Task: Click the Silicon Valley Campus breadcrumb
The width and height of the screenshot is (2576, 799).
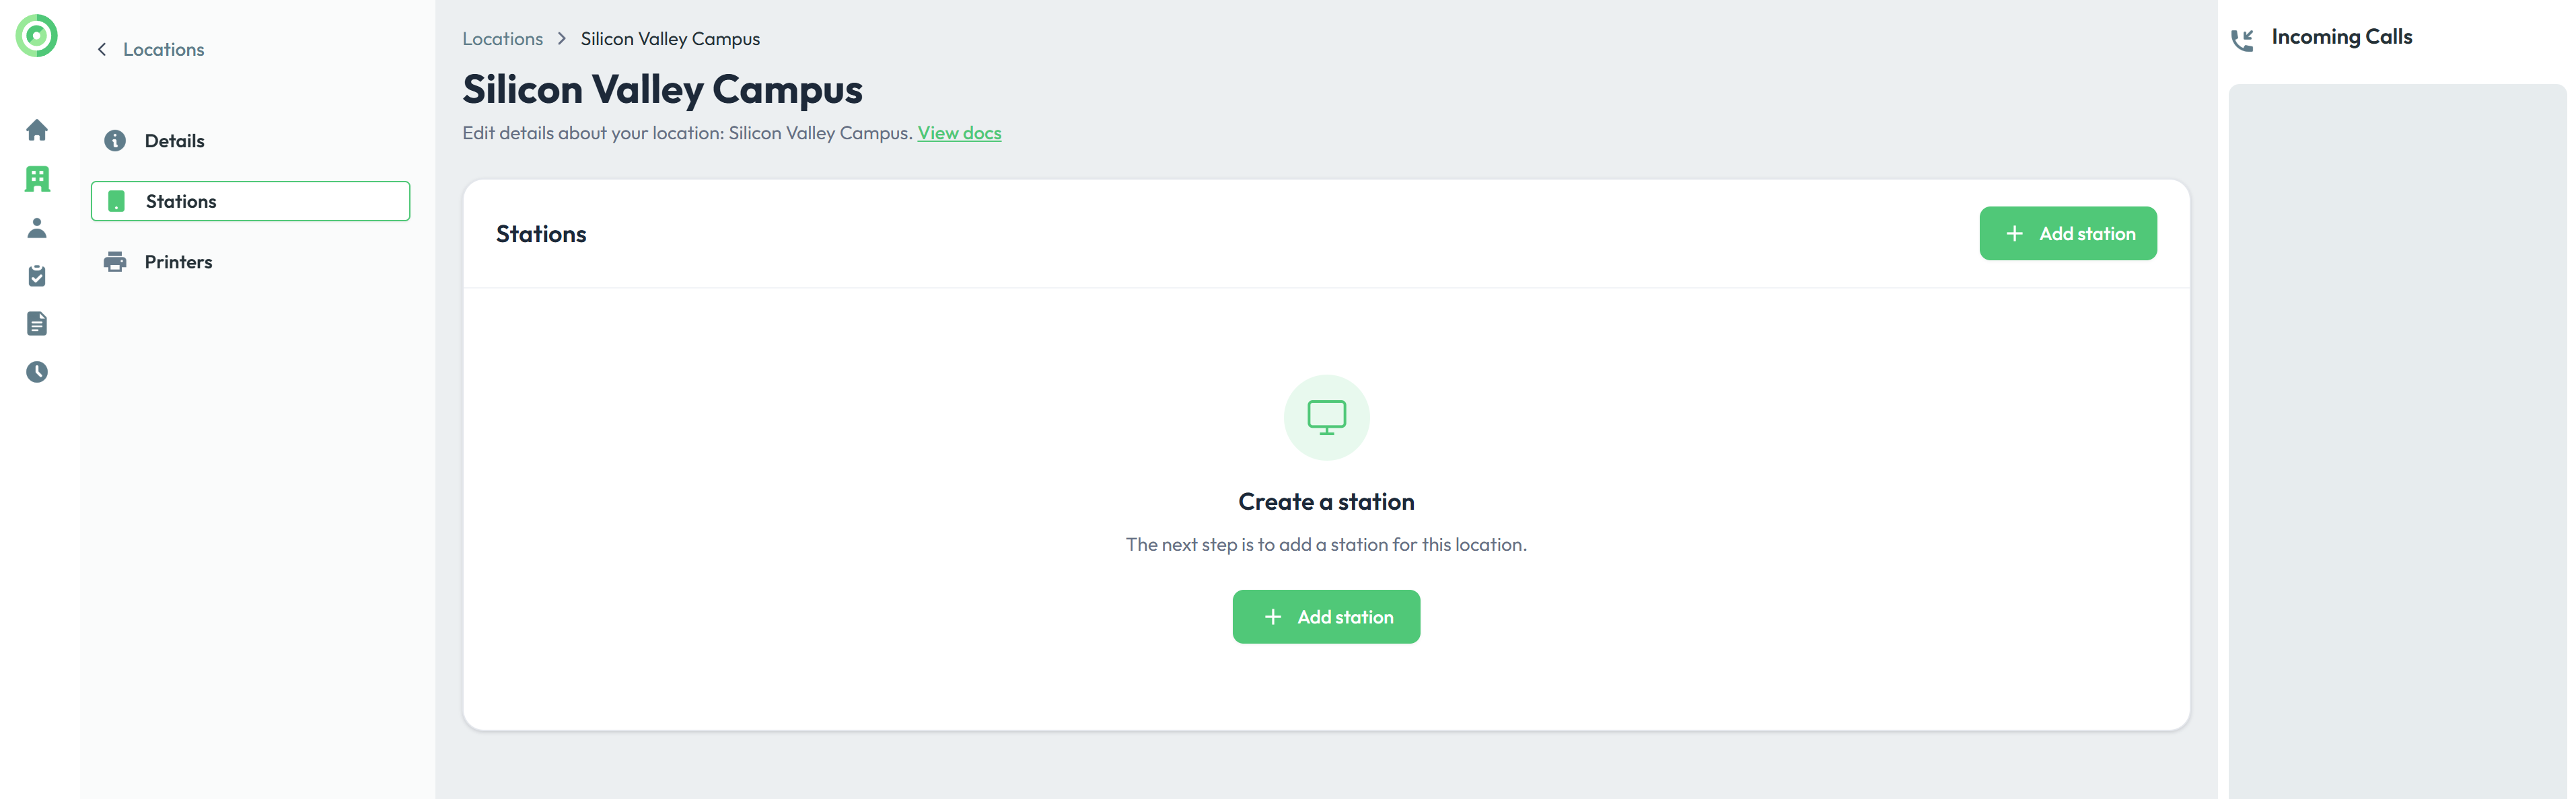Action: tap(670, 39)
